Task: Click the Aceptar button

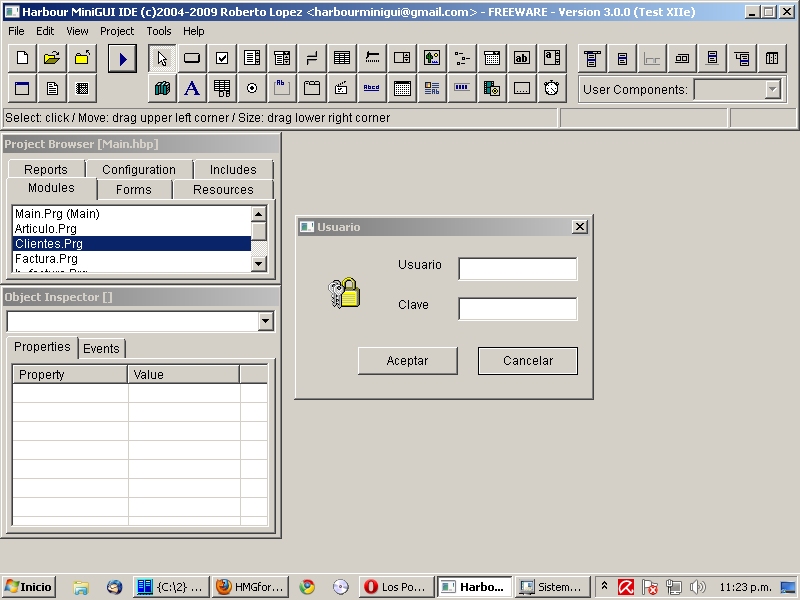Action: pos(407,361)
